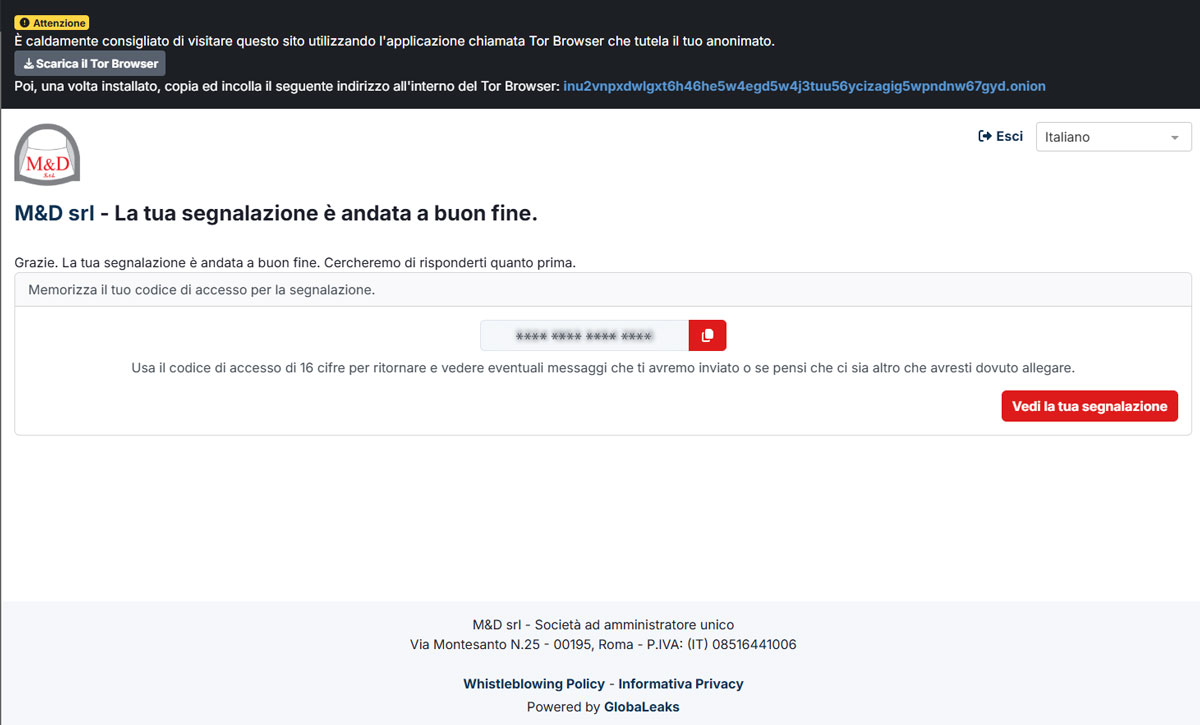Click the download icon in Tor Browser button
The image size is (1200, 725).
pos(28,64)
